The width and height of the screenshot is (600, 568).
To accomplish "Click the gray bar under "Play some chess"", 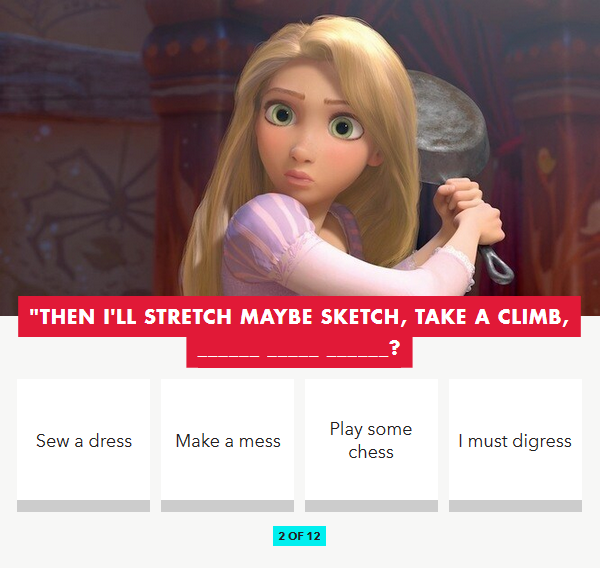I will tap(371, 506).
